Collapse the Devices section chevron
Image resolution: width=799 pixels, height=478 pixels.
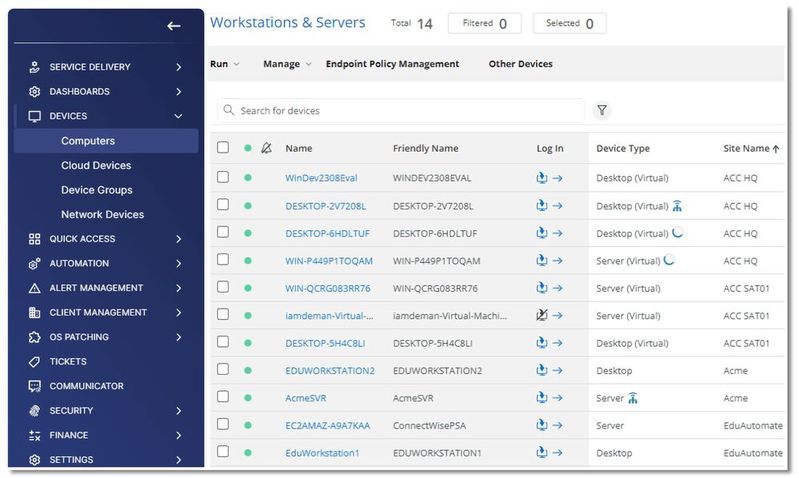(x=178, y=116)
